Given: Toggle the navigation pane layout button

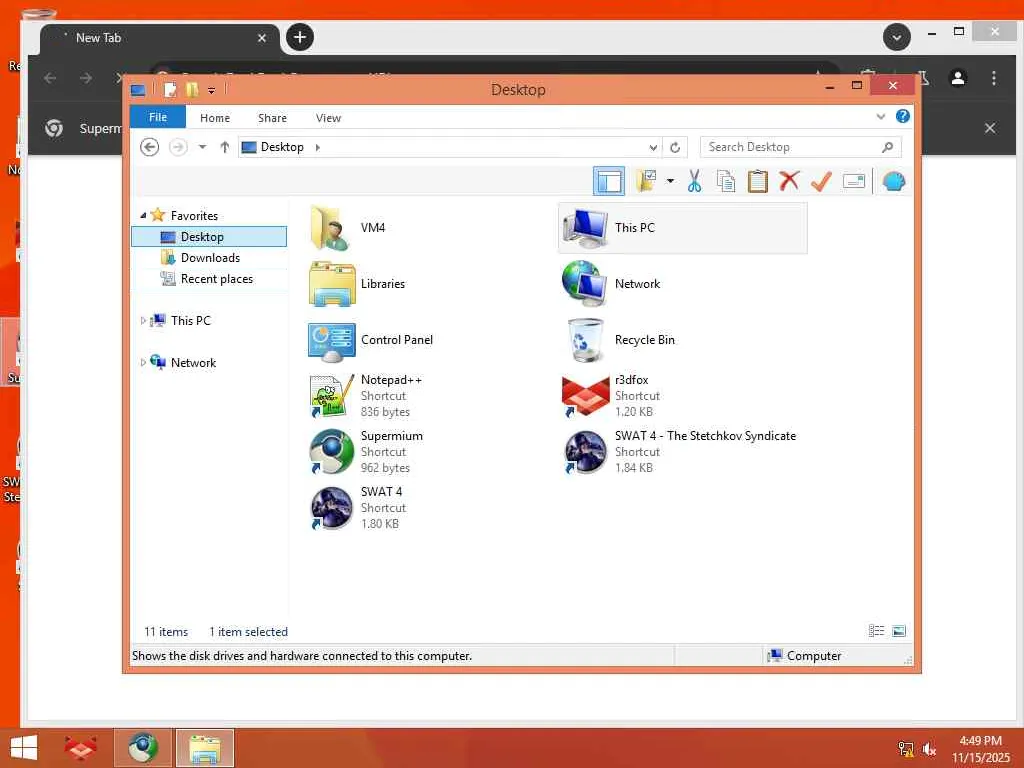Looking at the screenshot, I should point(608,181).
